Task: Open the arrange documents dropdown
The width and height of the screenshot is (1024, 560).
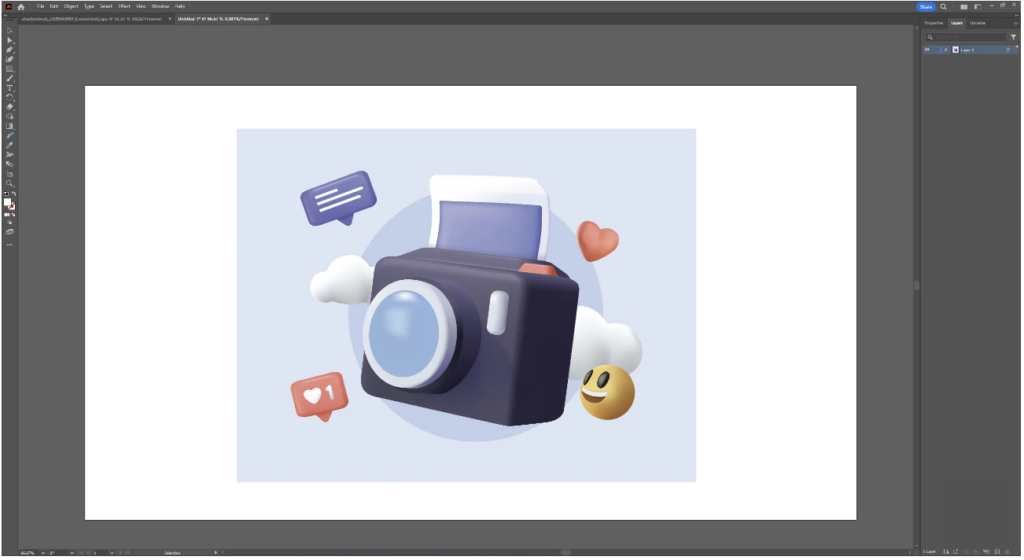Action: click(966, 6)
